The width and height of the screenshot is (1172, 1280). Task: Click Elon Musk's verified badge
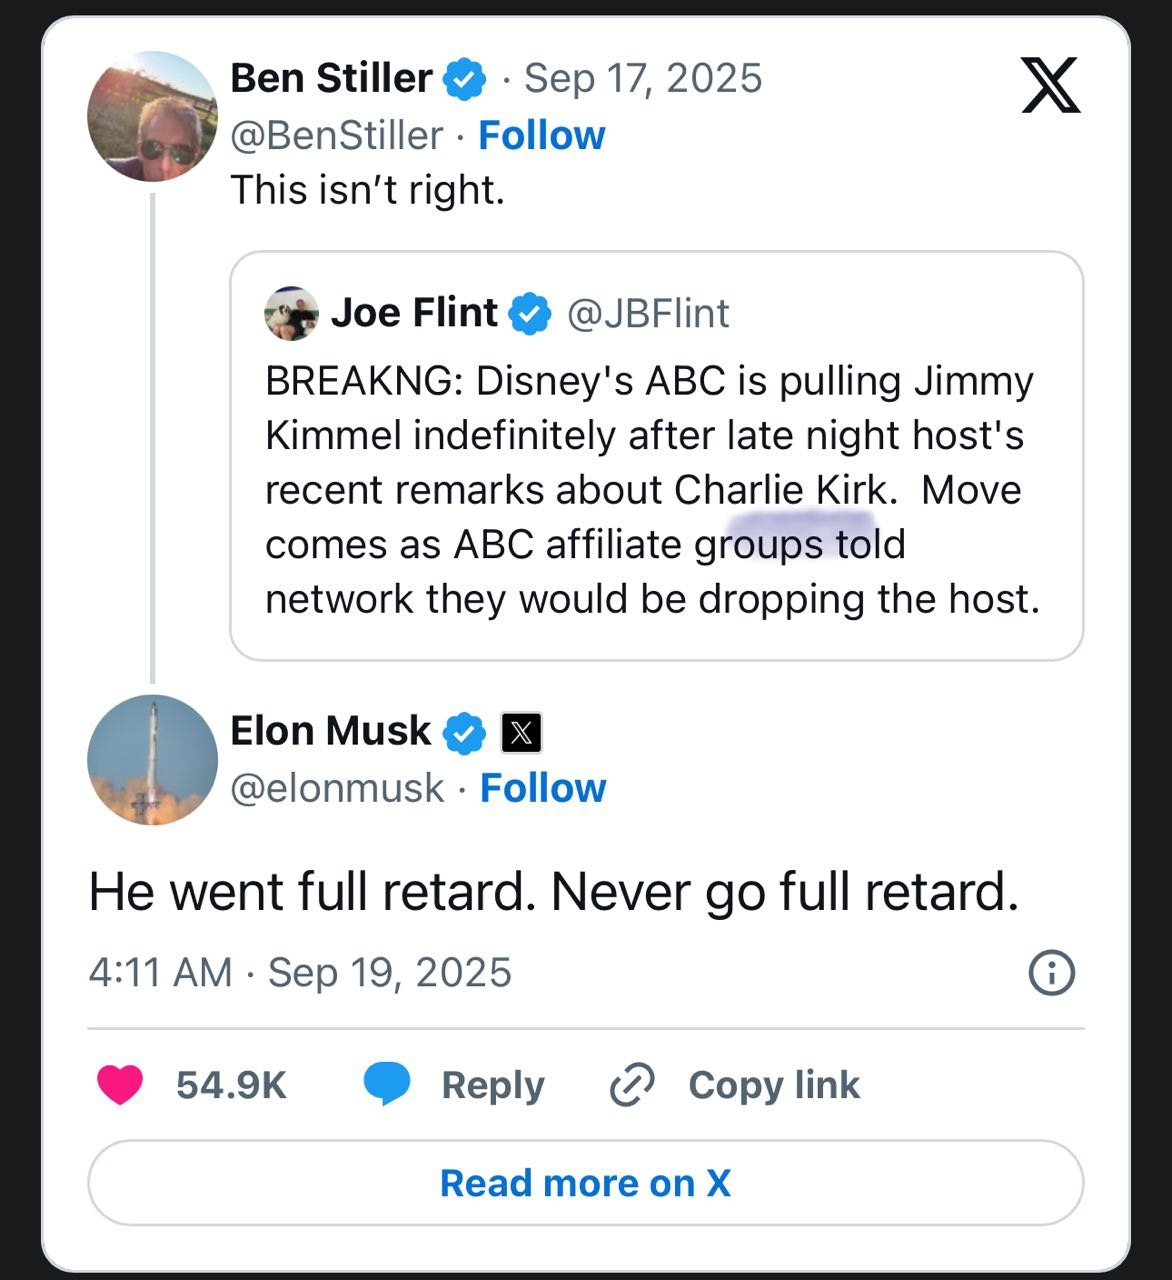(464, 733)
